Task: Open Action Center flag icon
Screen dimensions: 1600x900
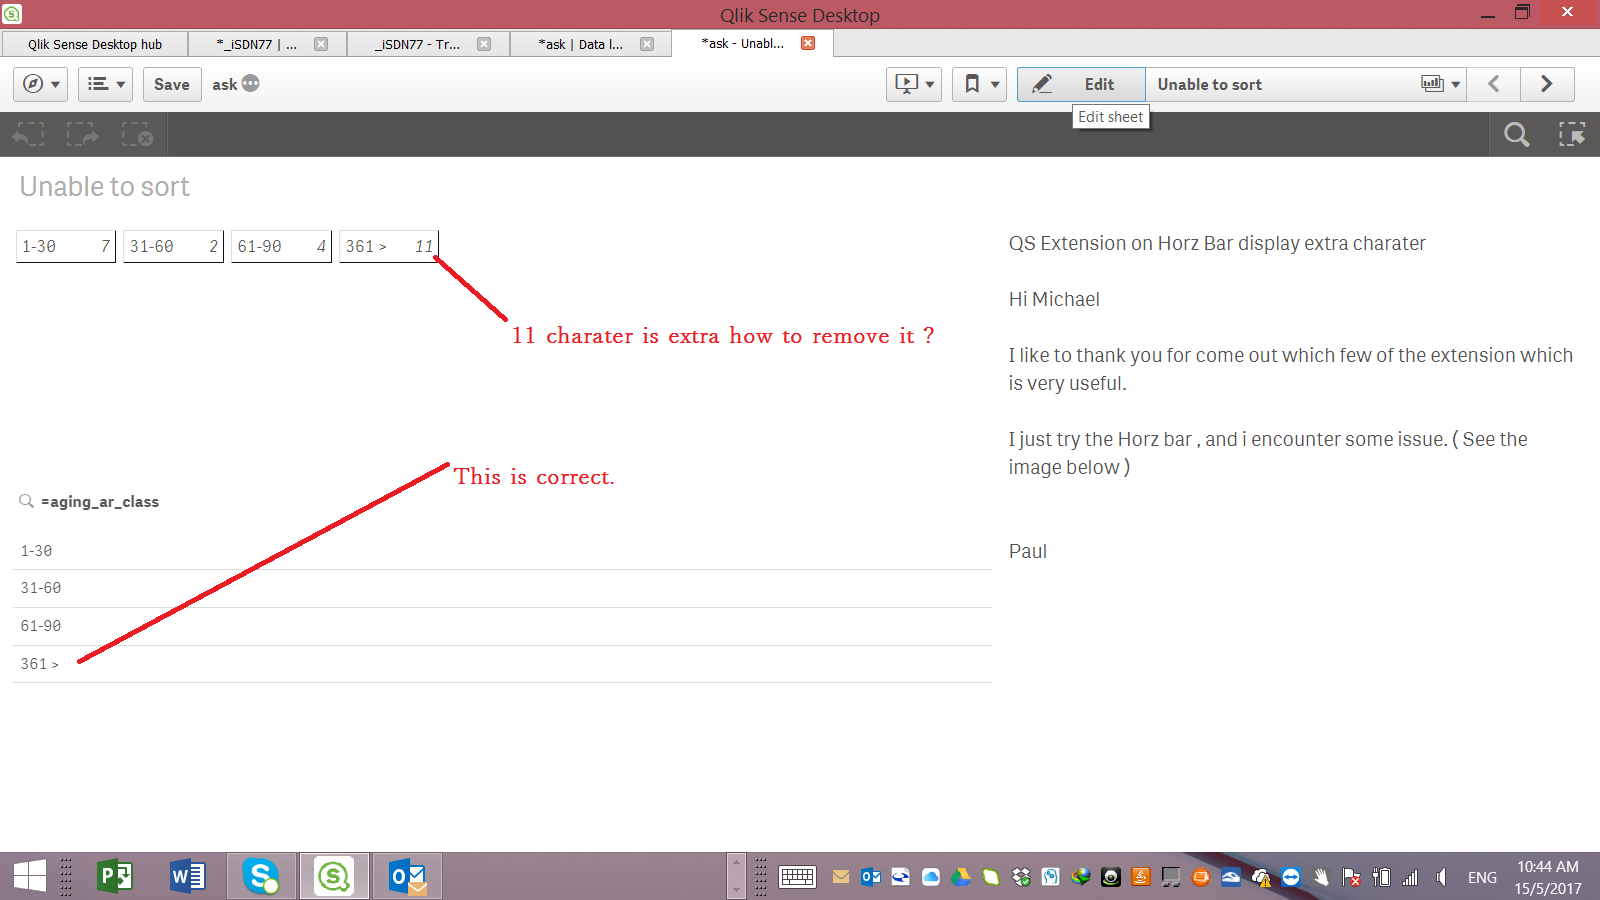Action: click(1351, 877)
